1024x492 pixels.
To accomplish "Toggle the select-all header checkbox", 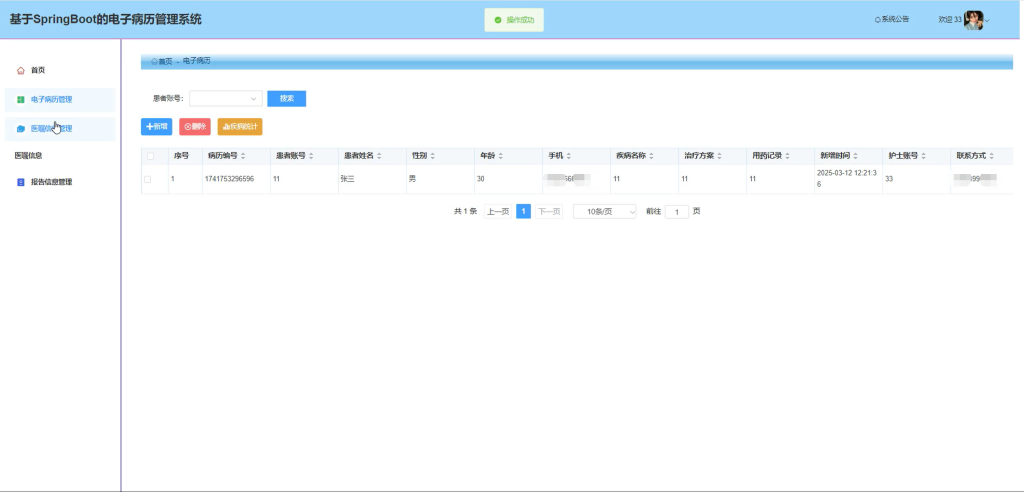I will pos(151,156).
